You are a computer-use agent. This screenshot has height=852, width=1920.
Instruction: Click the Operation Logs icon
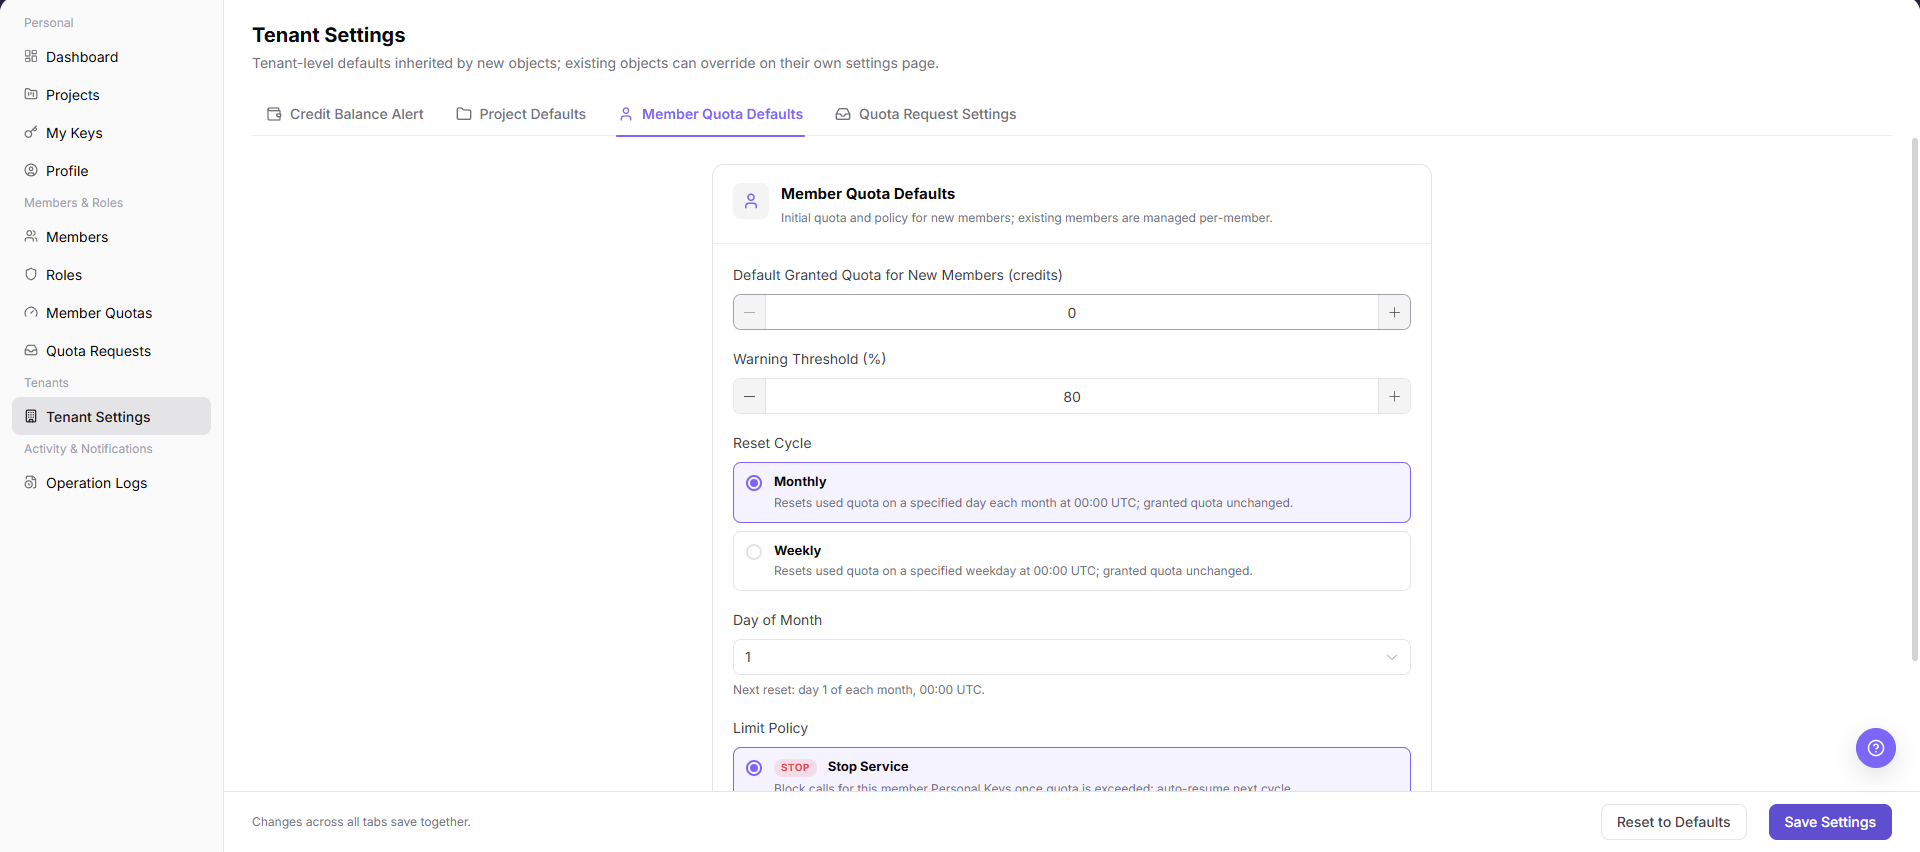click(x=31, y=482)
